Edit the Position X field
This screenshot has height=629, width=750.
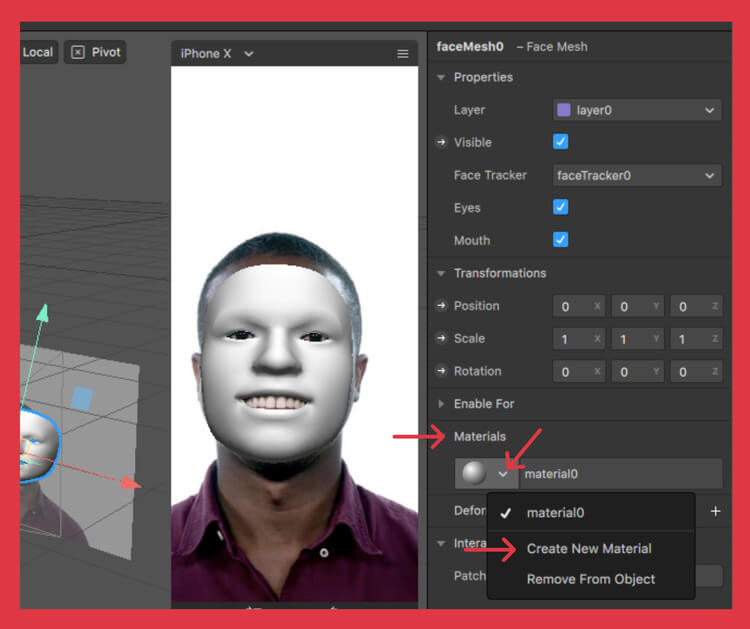579,306
